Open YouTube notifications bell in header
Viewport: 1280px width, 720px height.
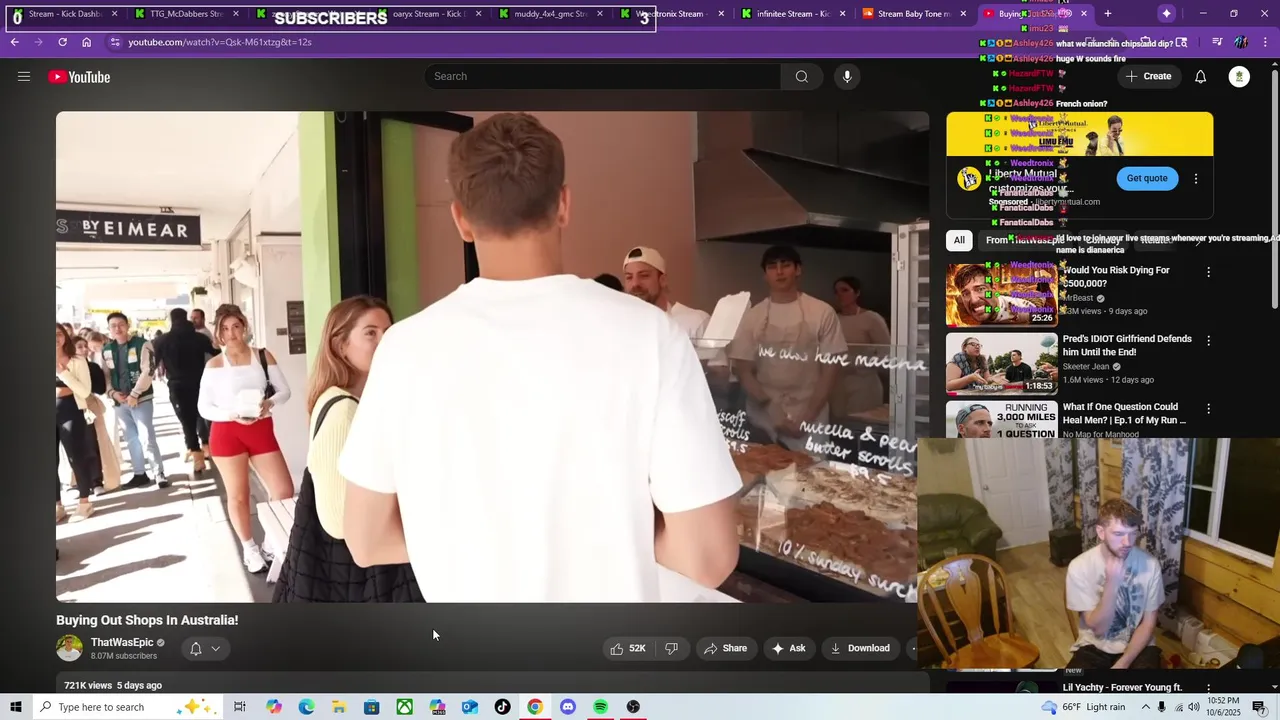coord(1200,77)
